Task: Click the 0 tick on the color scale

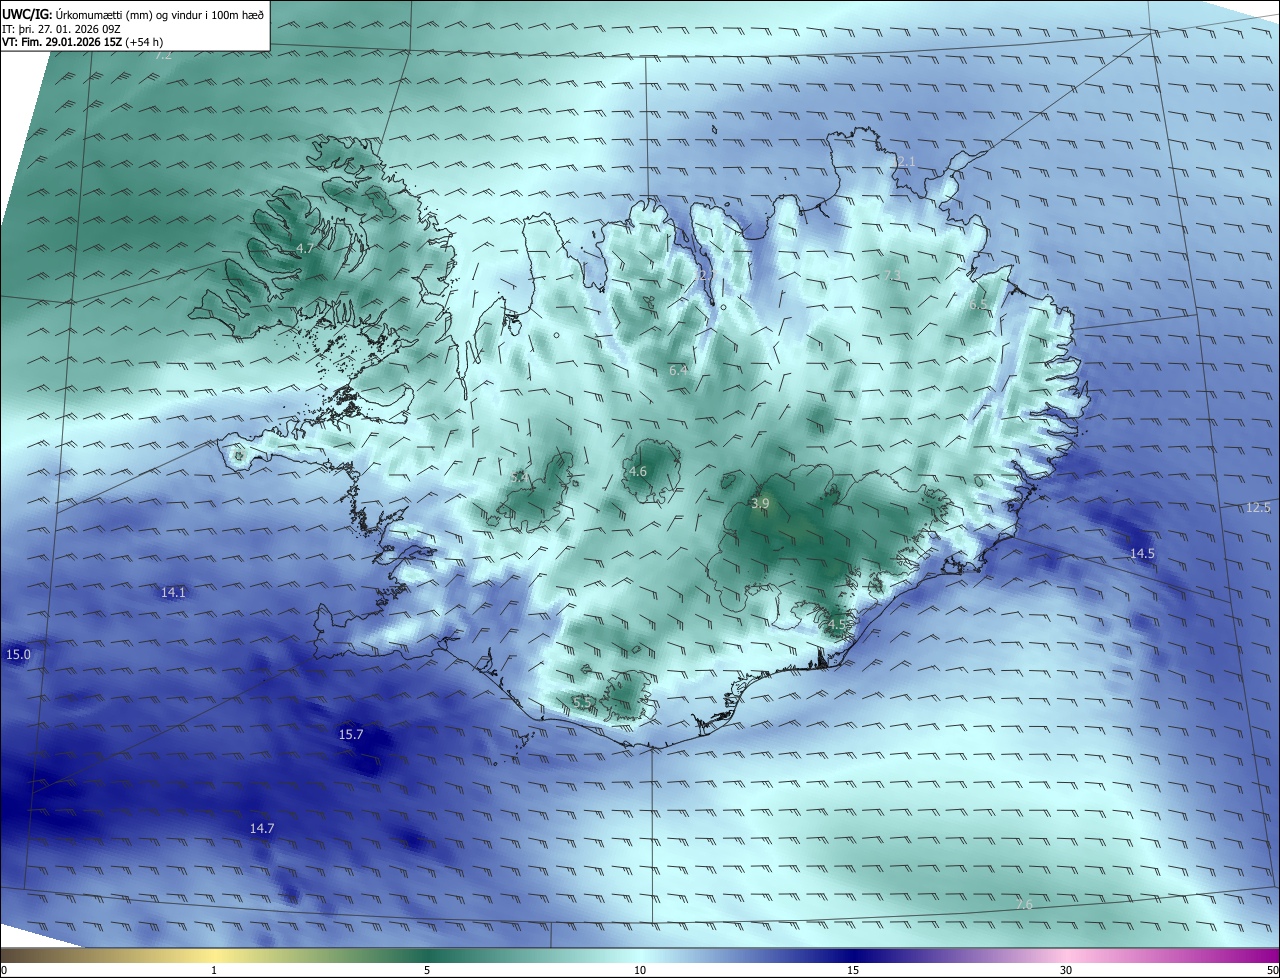Action: 4,970
